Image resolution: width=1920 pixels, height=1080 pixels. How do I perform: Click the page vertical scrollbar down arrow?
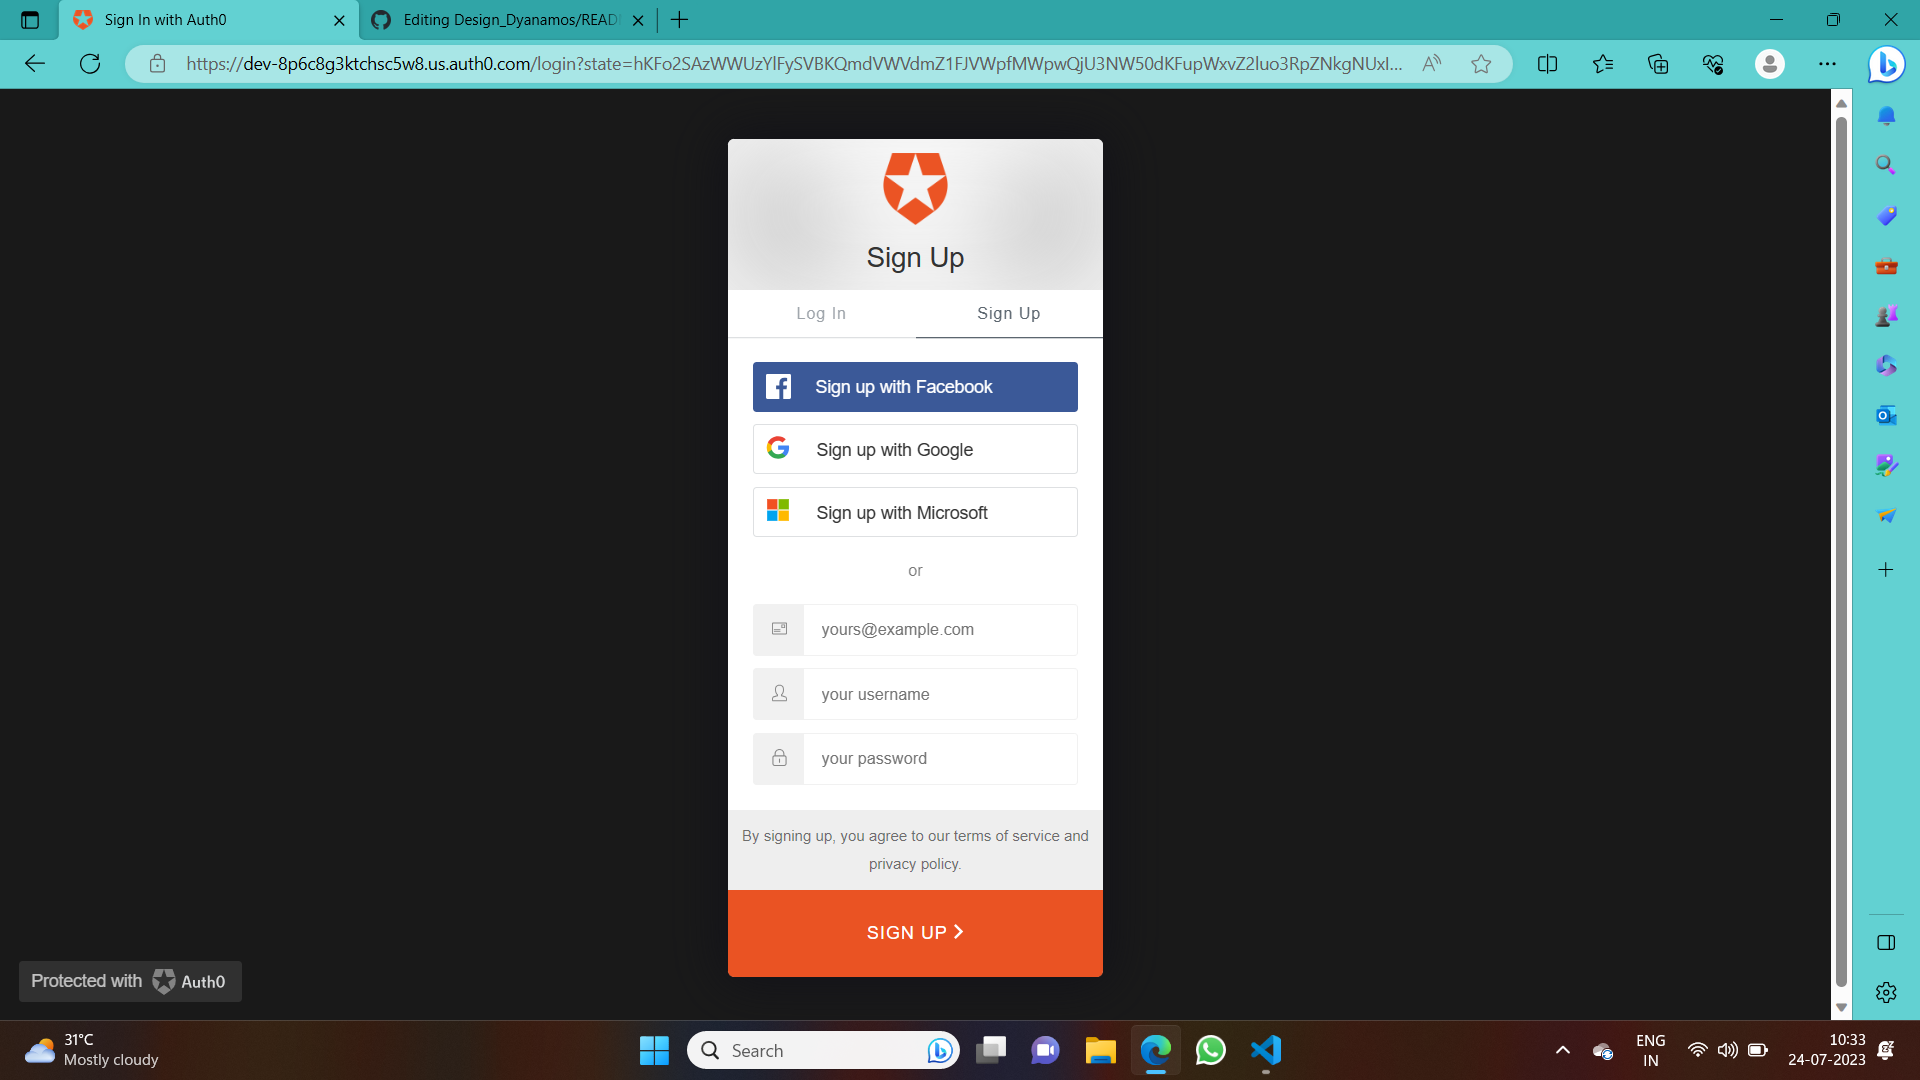click(x=1841, y=1007)
